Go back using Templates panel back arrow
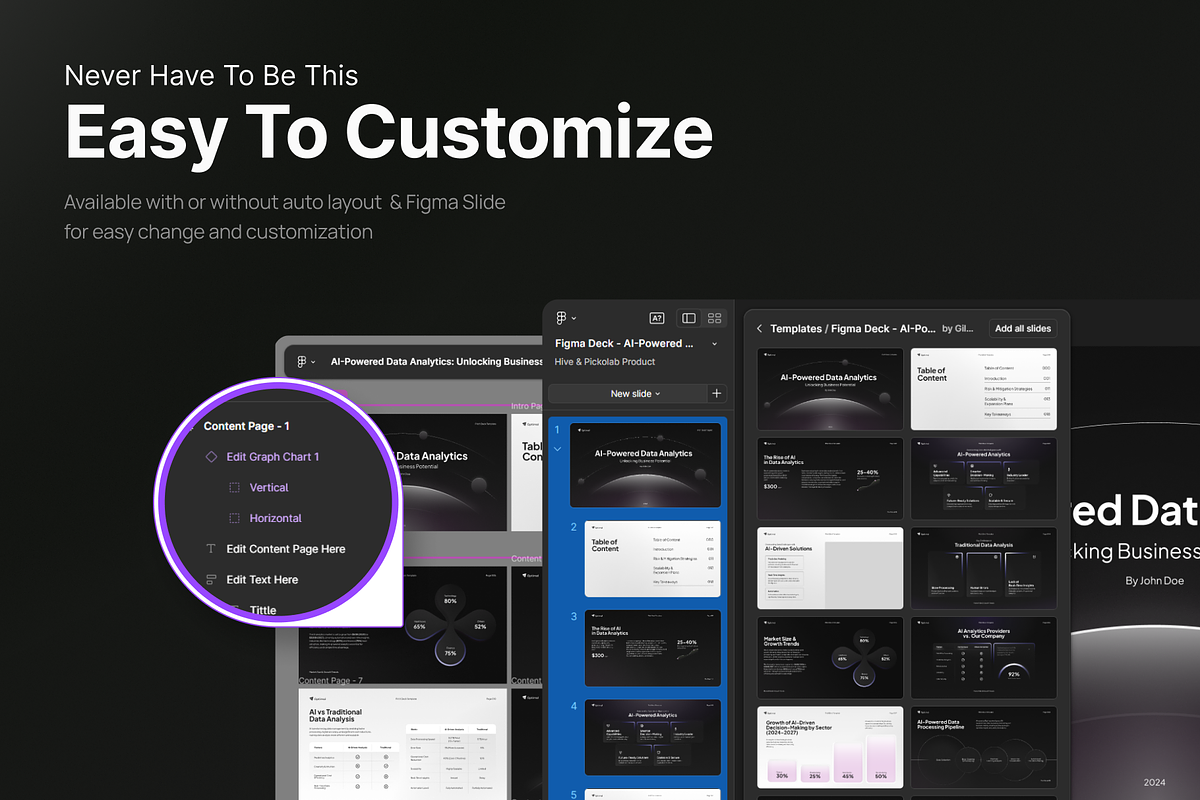Image resolution: width=1200 pixels, height=800 pixels. [x=759, y=328]
